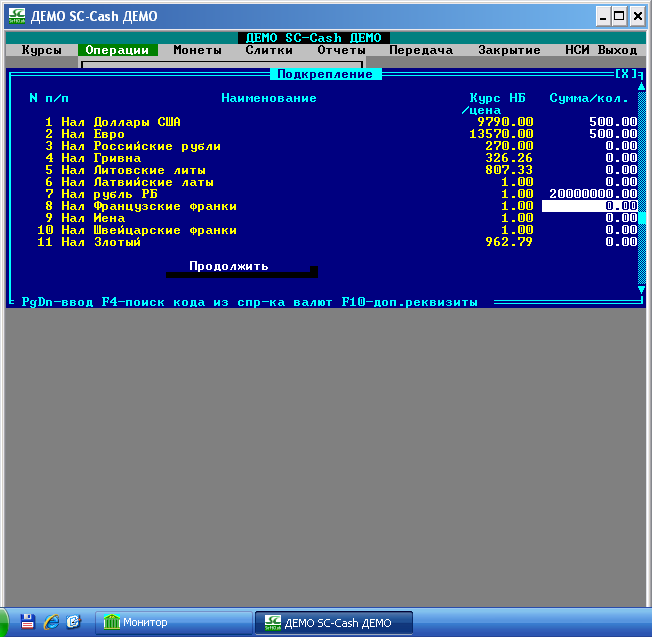652x637 pixels.
Task: Open the НСИ menu
Action: tap(577, 50)
